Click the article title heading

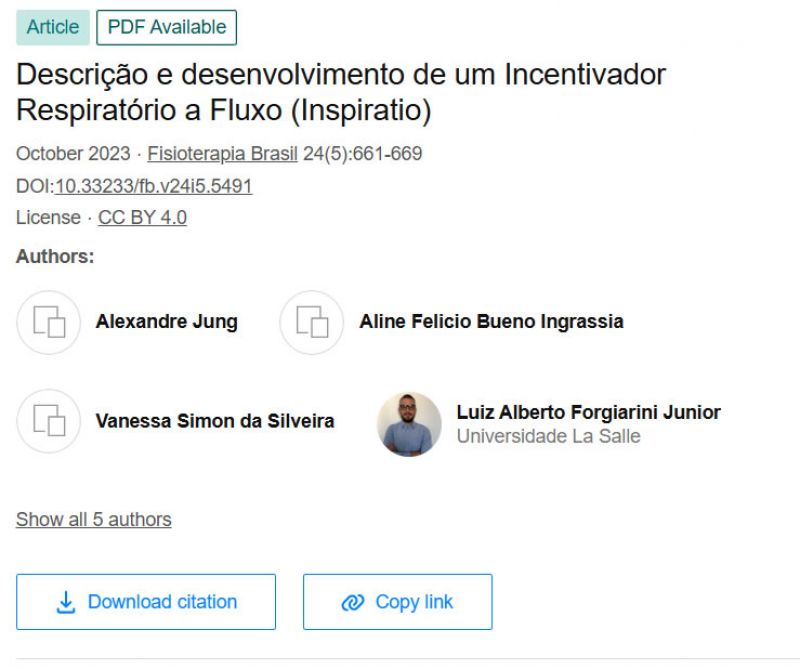pyautogui.click(x=340, y=92)
